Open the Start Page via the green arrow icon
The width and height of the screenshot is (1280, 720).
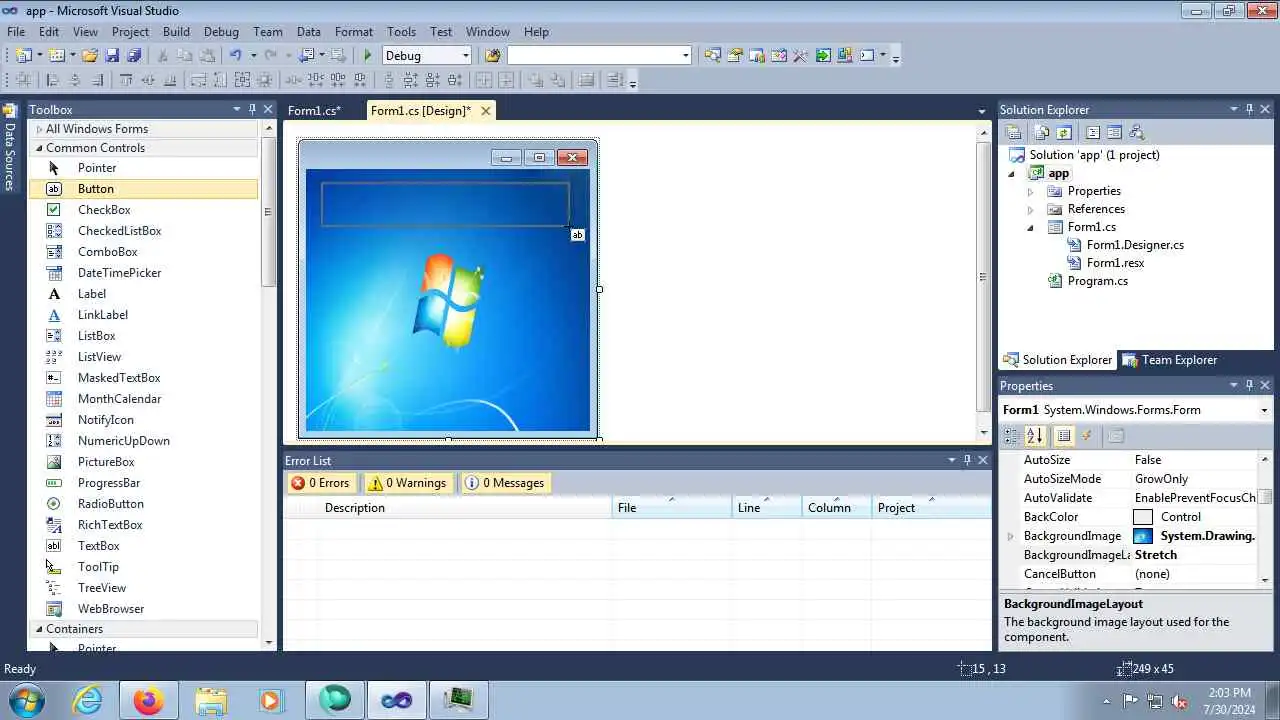click(822, 56)
